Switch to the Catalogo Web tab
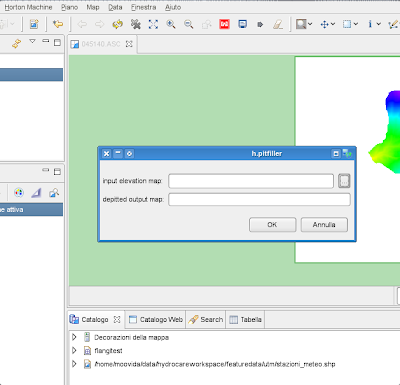Screen dimensions: 400x385 [156, 320]
